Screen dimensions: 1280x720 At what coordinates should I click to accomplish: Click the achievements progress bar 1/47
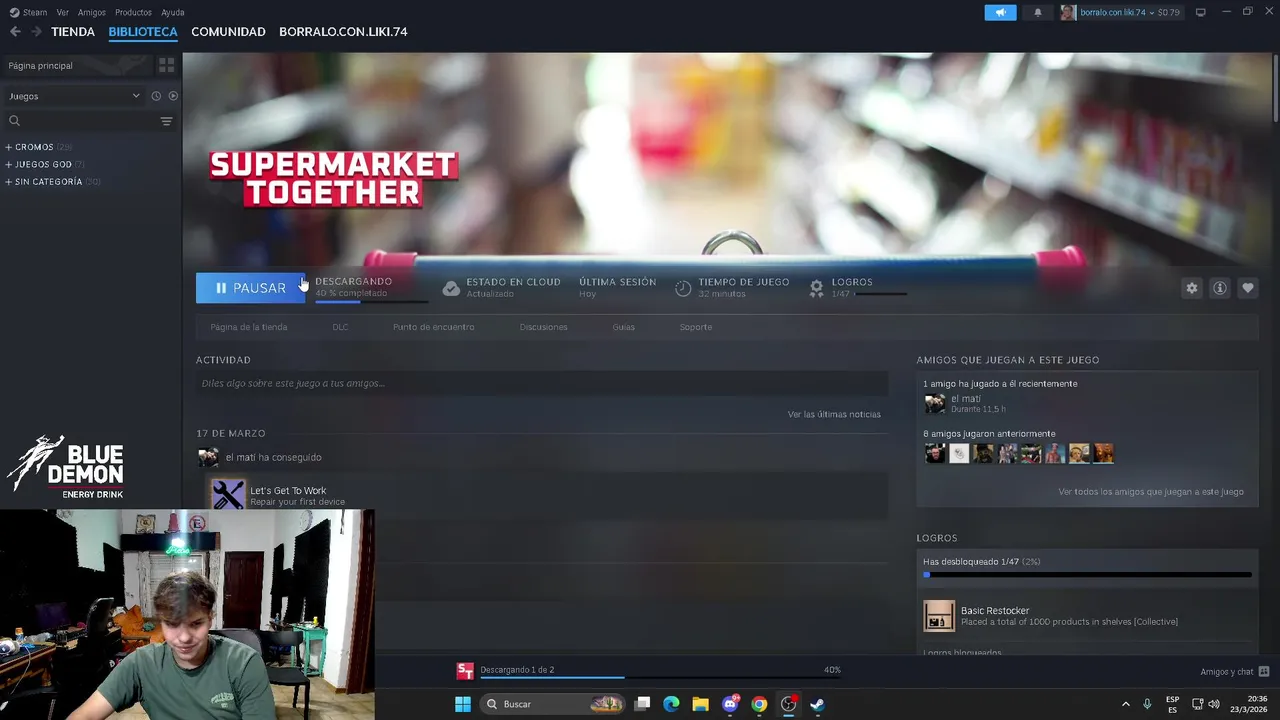[x=1087, y=575]
